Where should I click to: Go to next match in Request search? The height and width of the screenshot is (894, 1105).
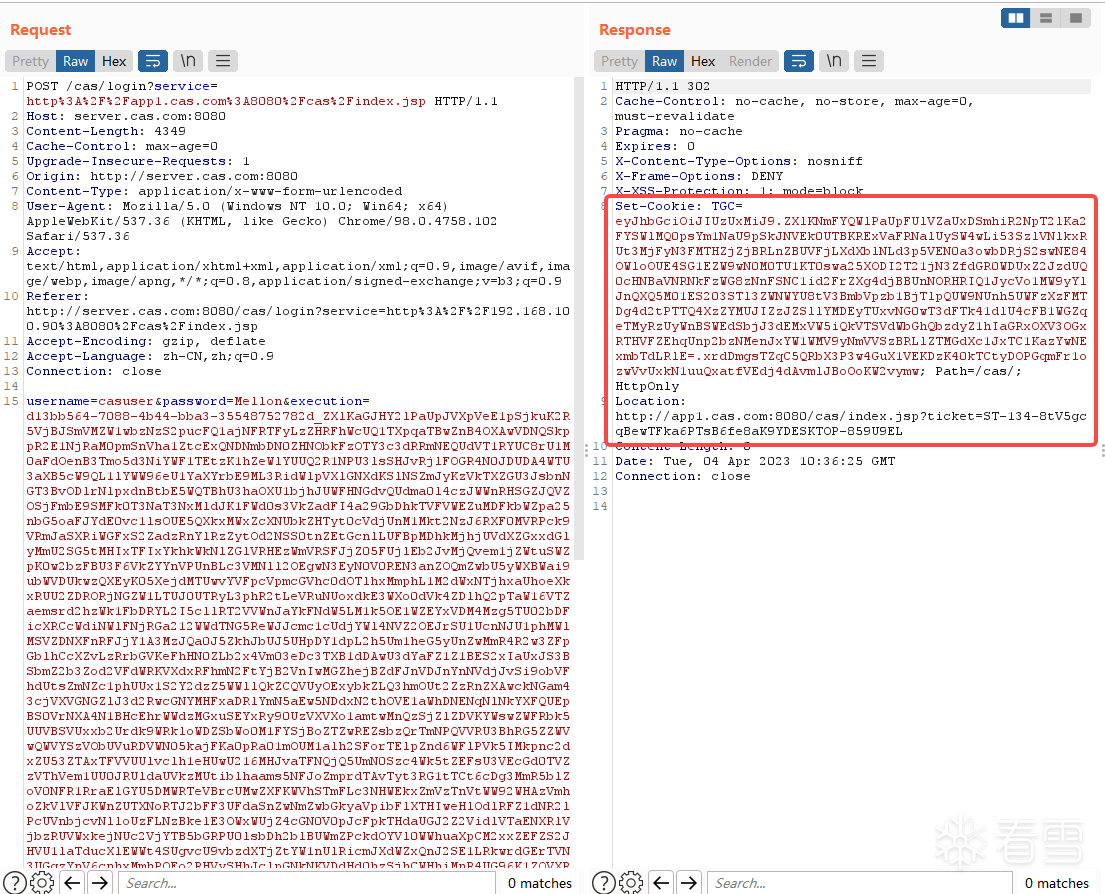pyautogui.click(x=100, y=883)
